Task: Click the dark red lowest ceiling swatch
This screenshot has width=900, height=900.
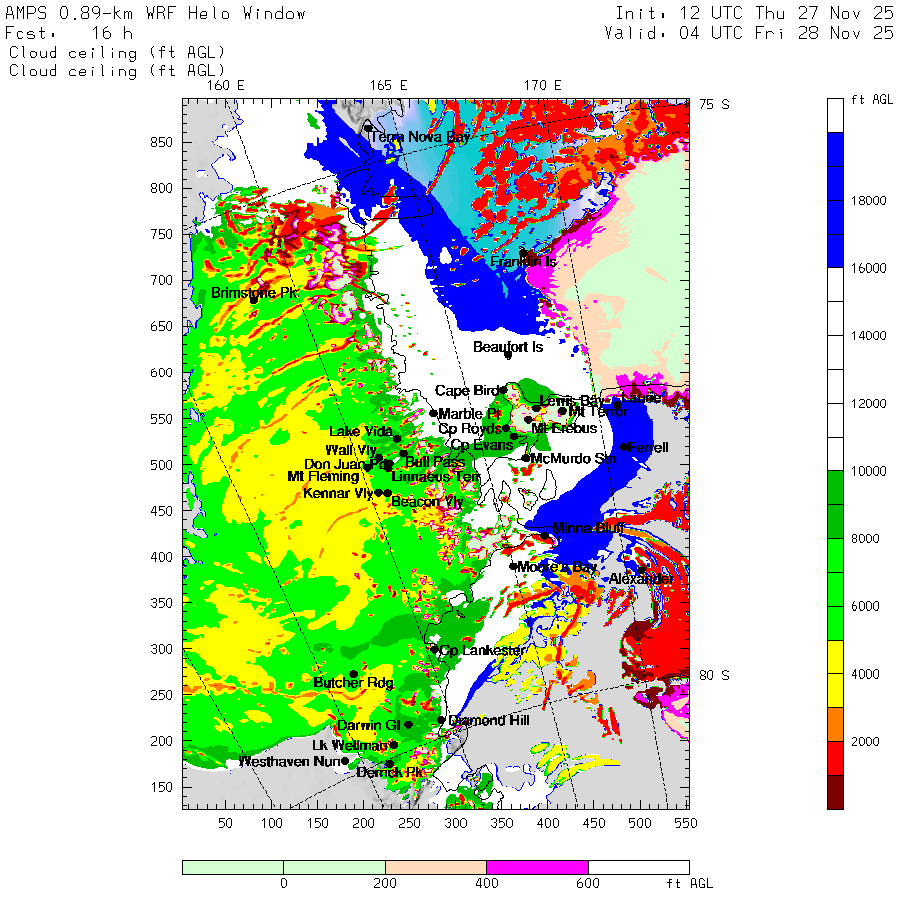Action: coord(835,792)
